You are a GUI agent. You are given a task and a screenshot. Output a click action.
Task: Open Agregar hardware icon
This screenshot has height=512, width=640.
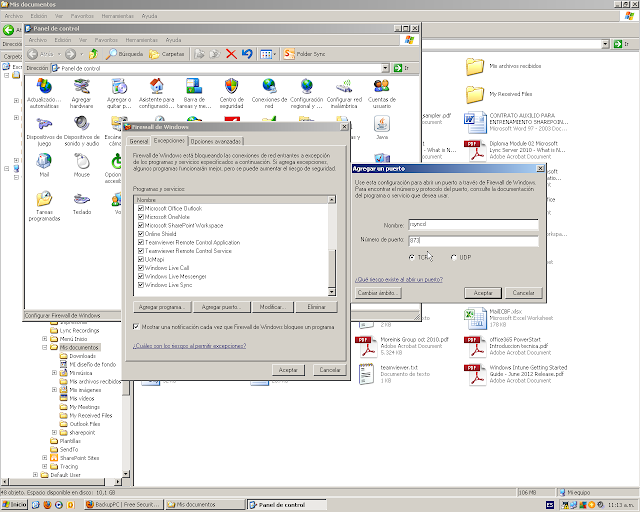pyautogui.click(x=81, y=93)
